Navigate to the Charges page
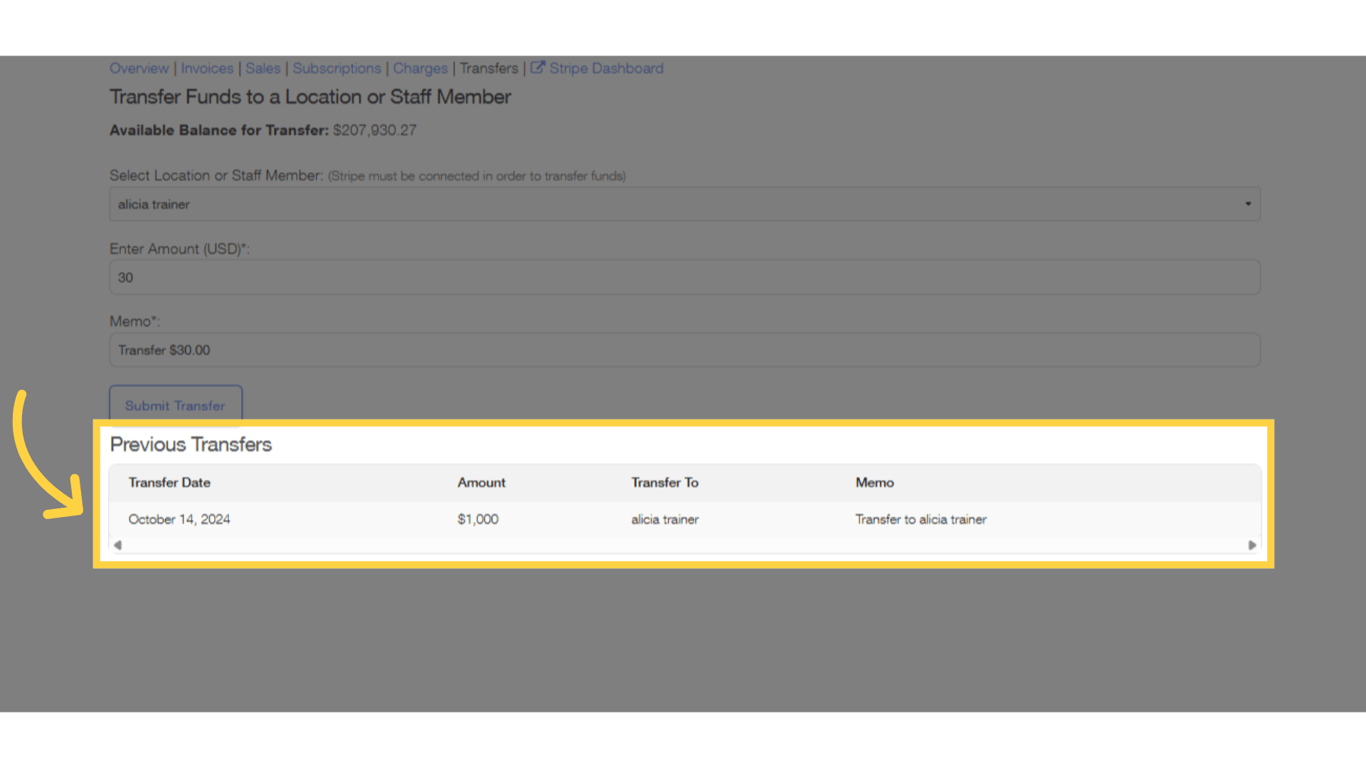1366x768 pixels. tap(420, 68)
